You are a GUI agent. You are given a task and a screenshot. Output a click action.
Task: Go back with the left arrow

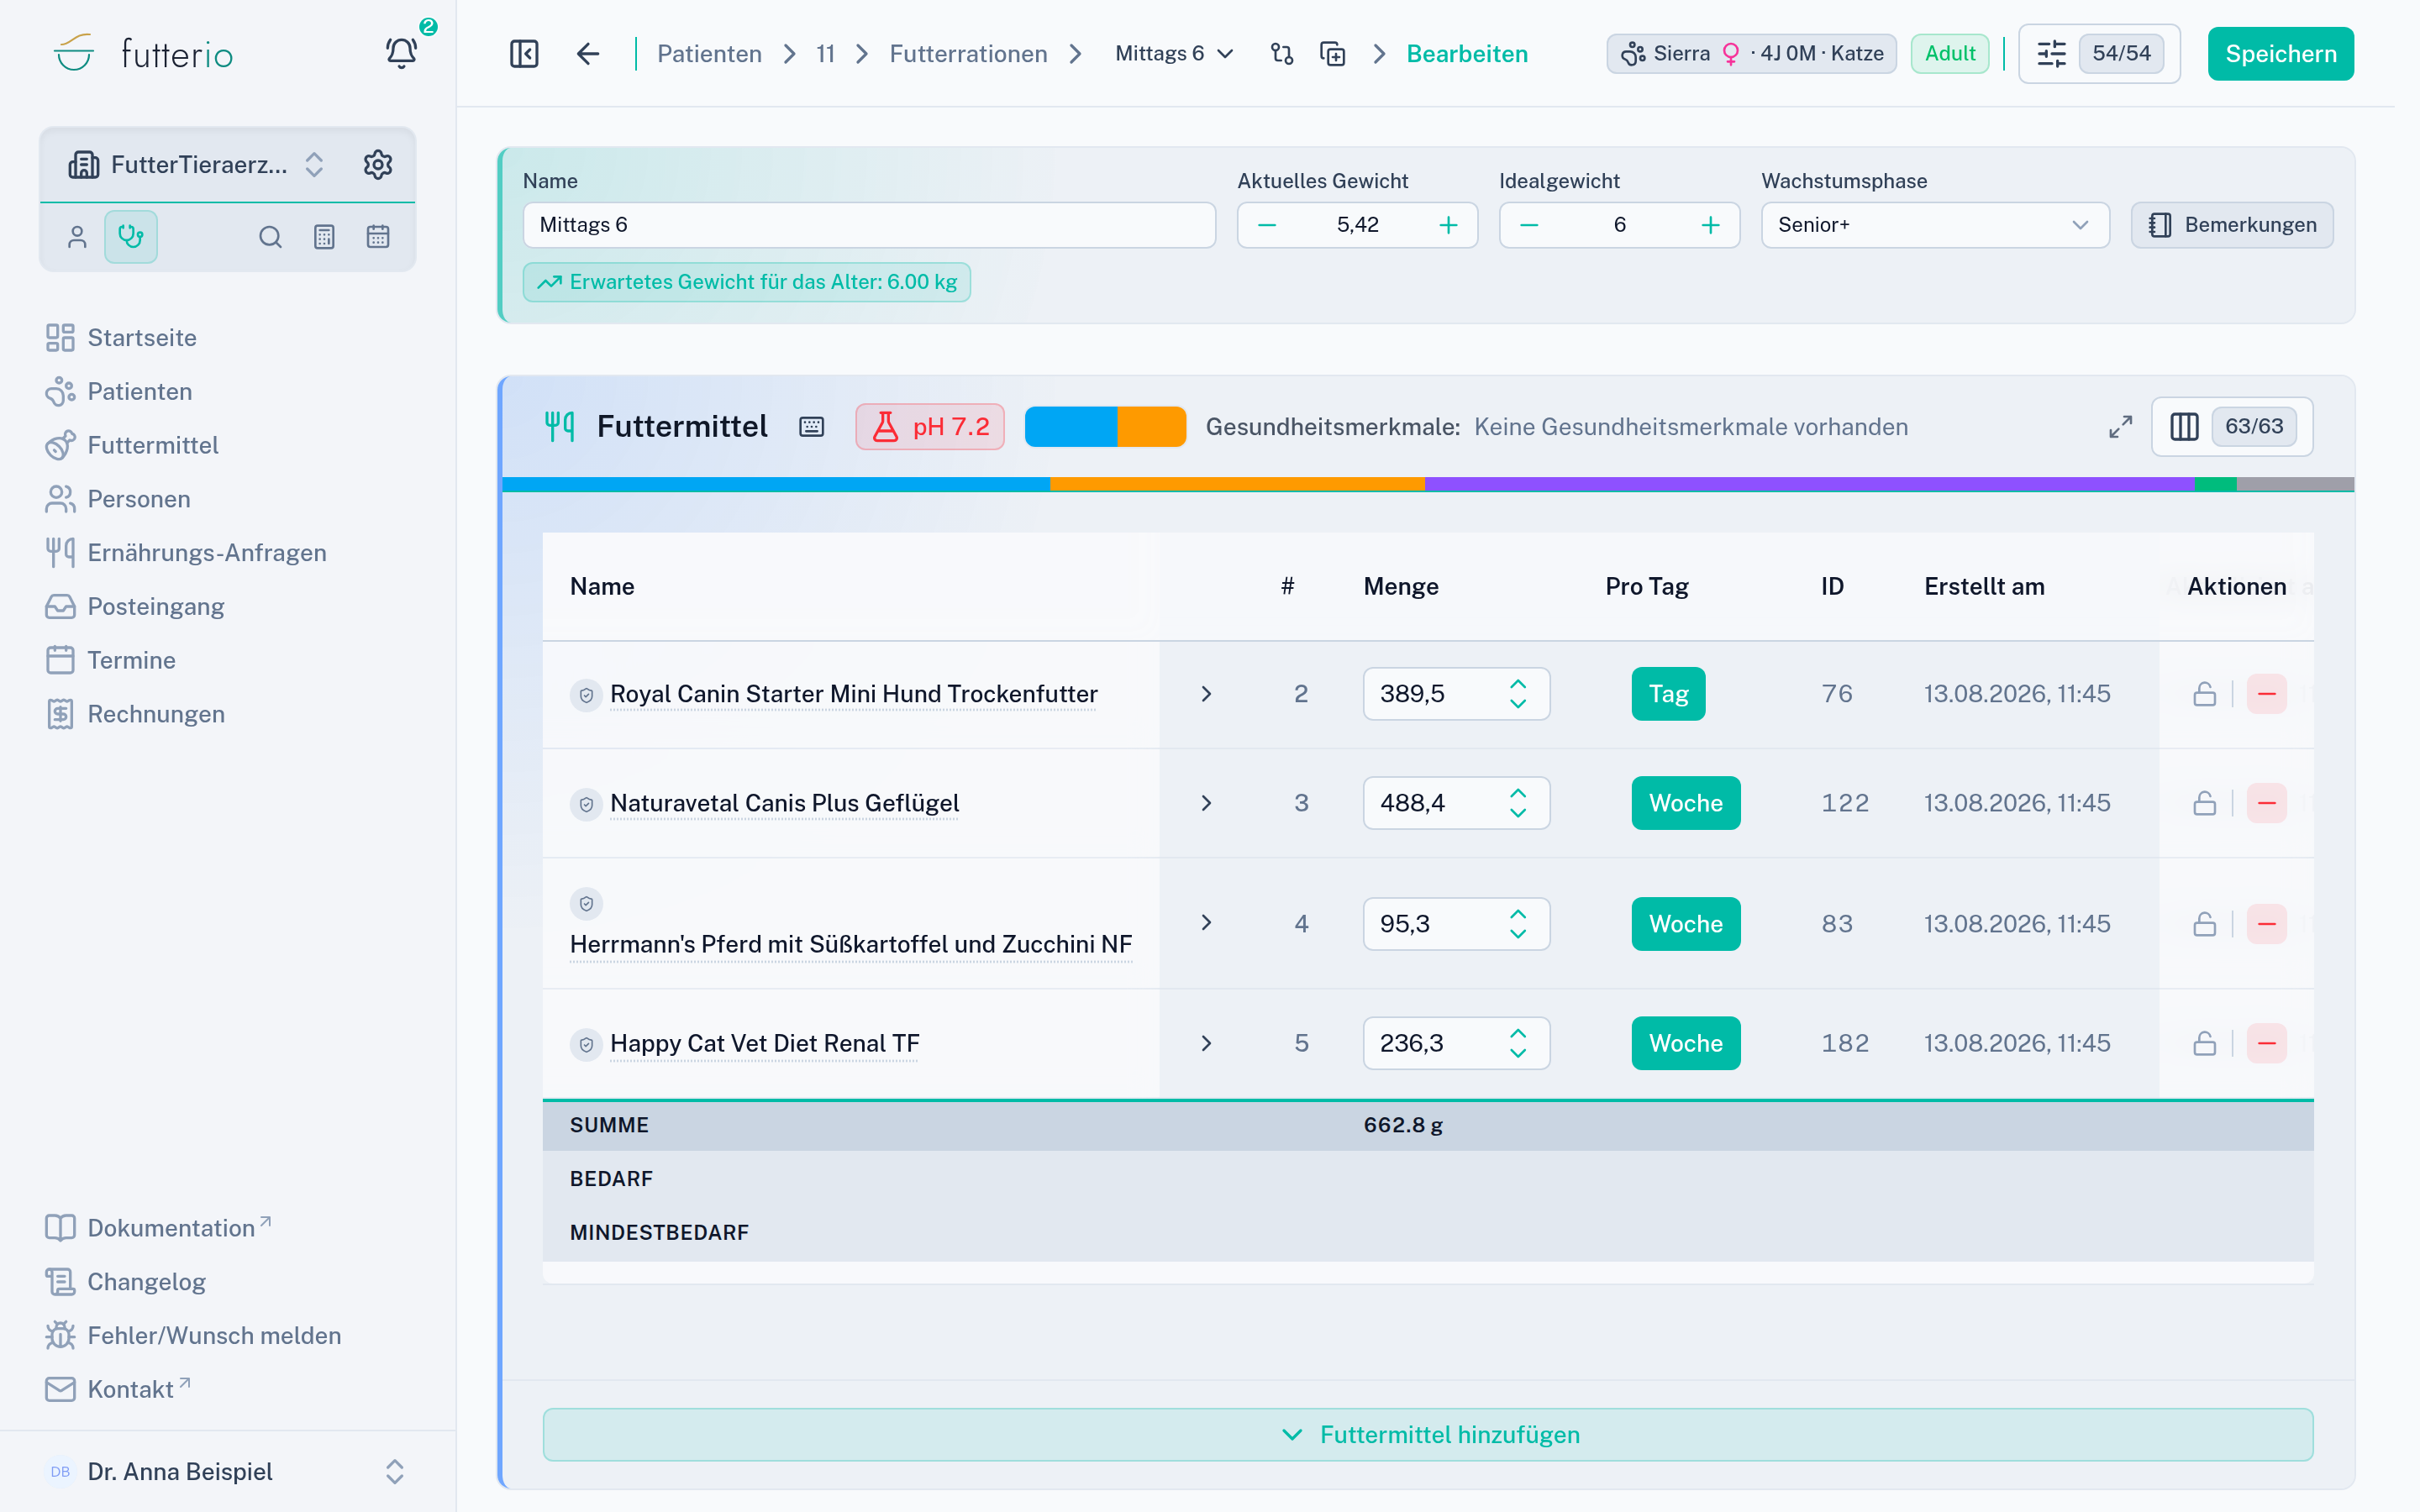[x=588, y=54]
